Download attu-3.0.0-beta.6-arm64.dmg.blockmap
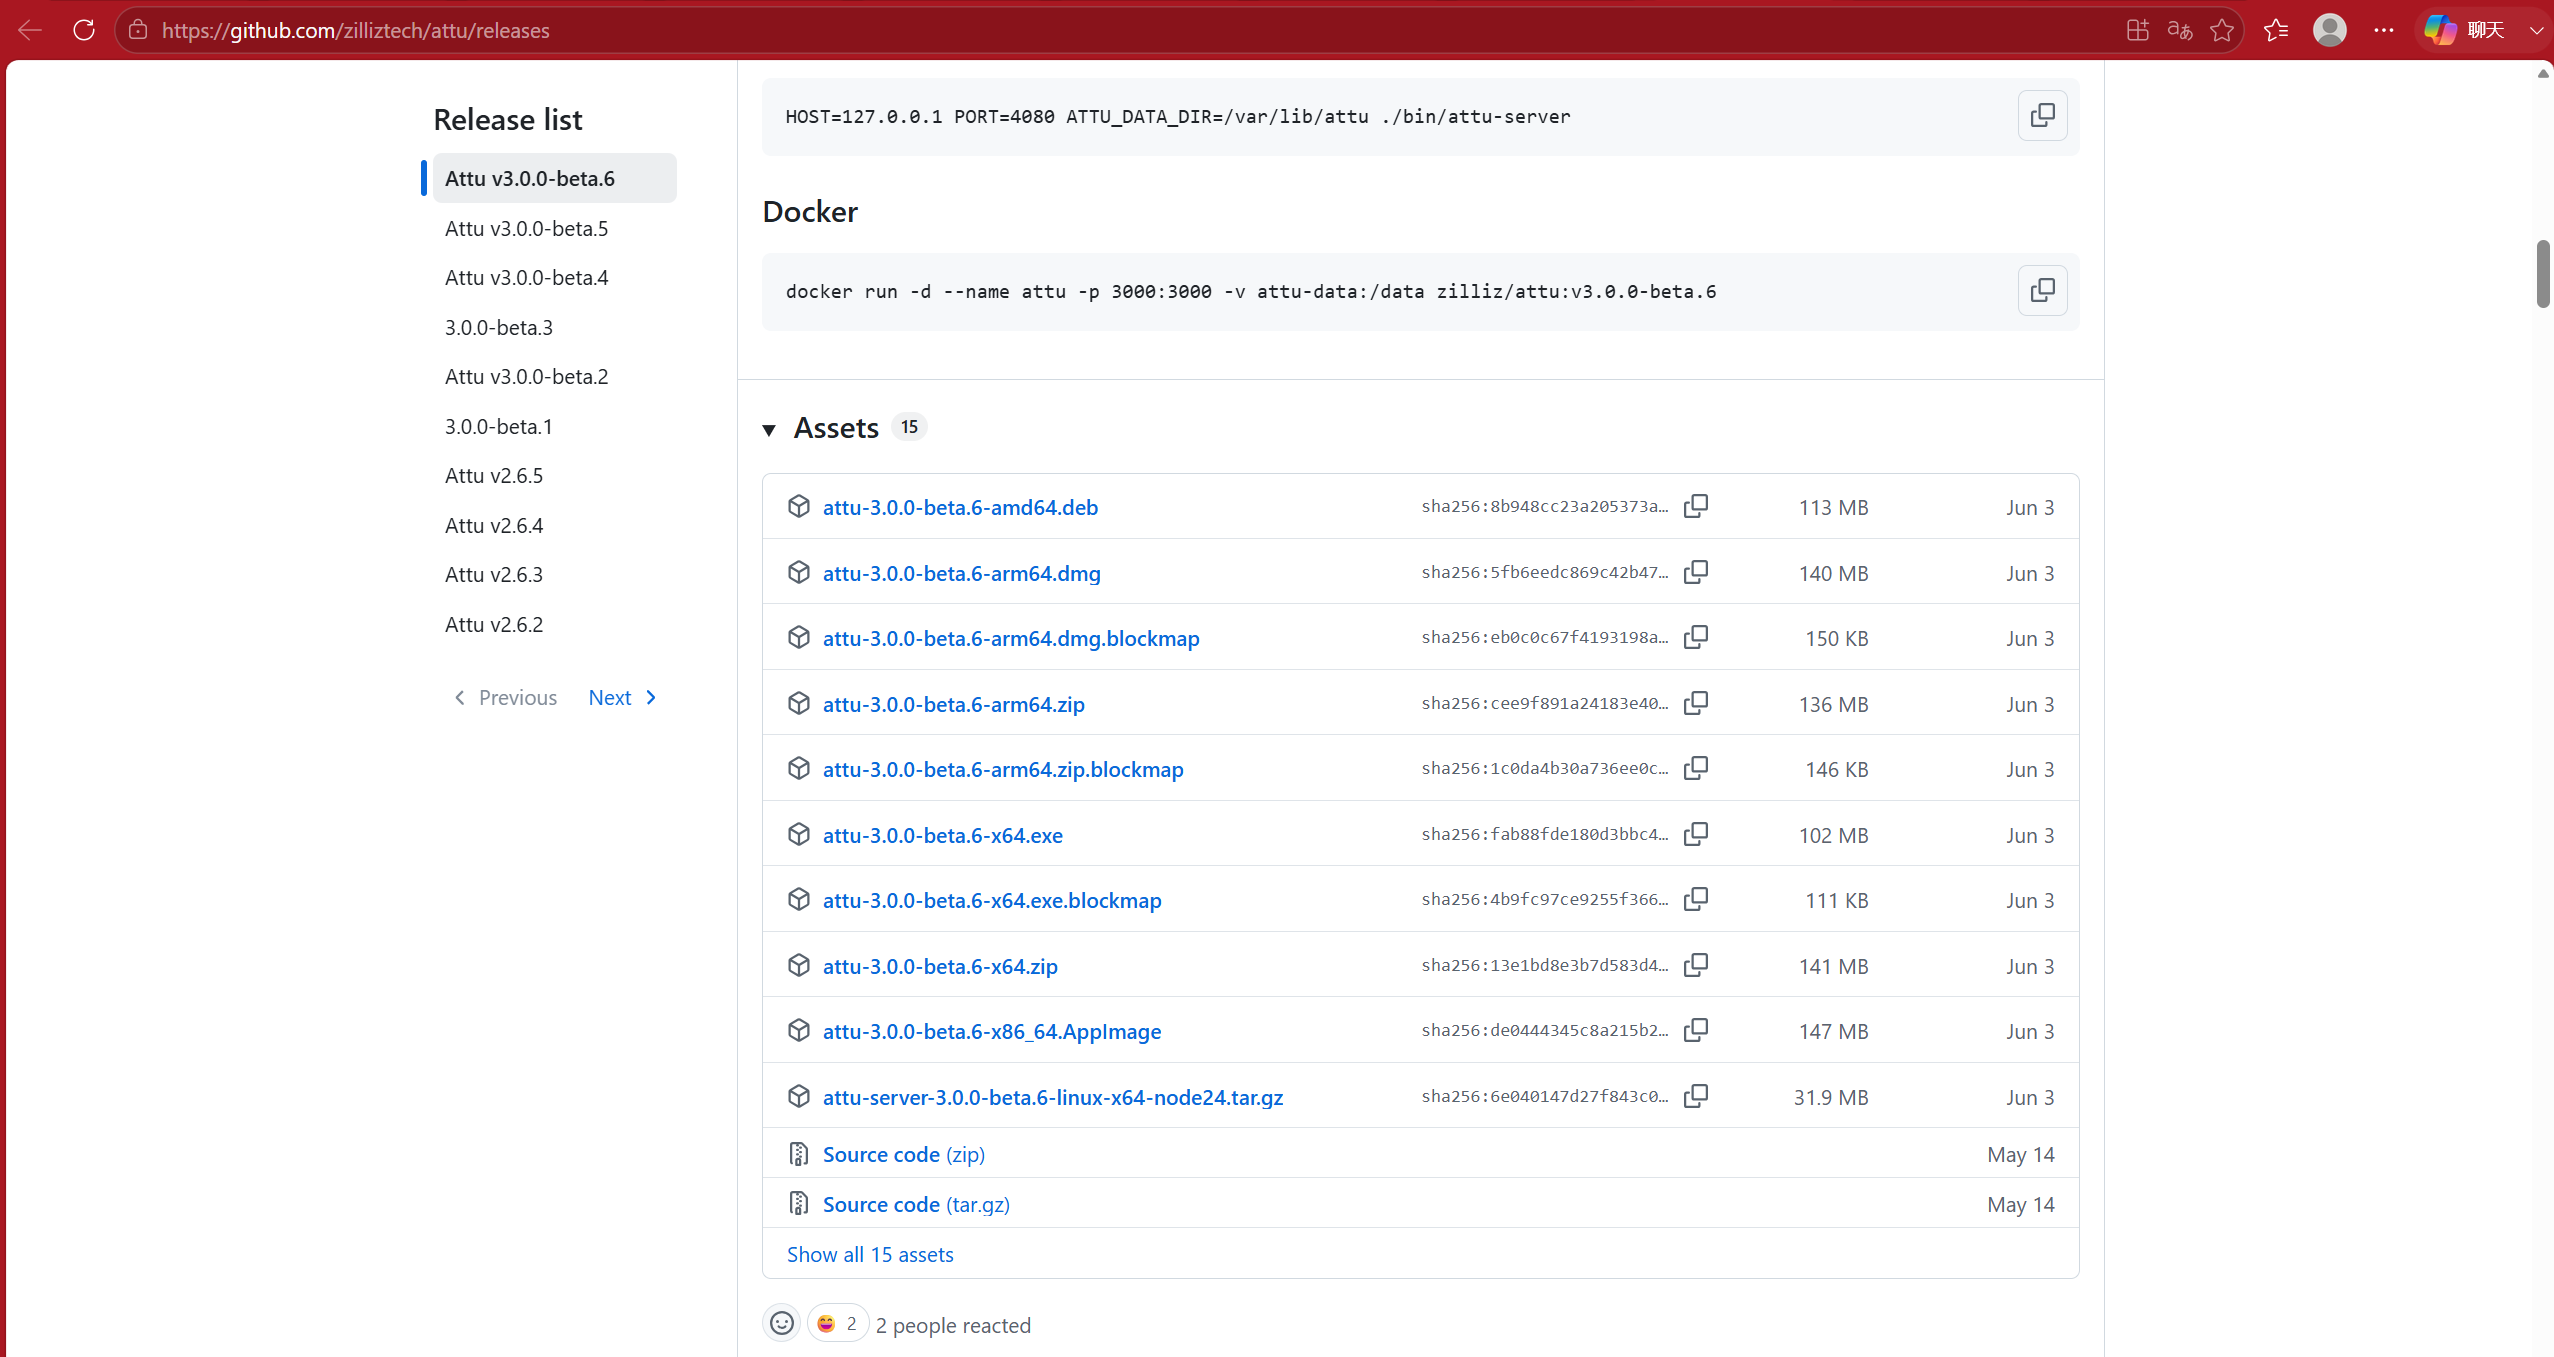 point(1011,638)
